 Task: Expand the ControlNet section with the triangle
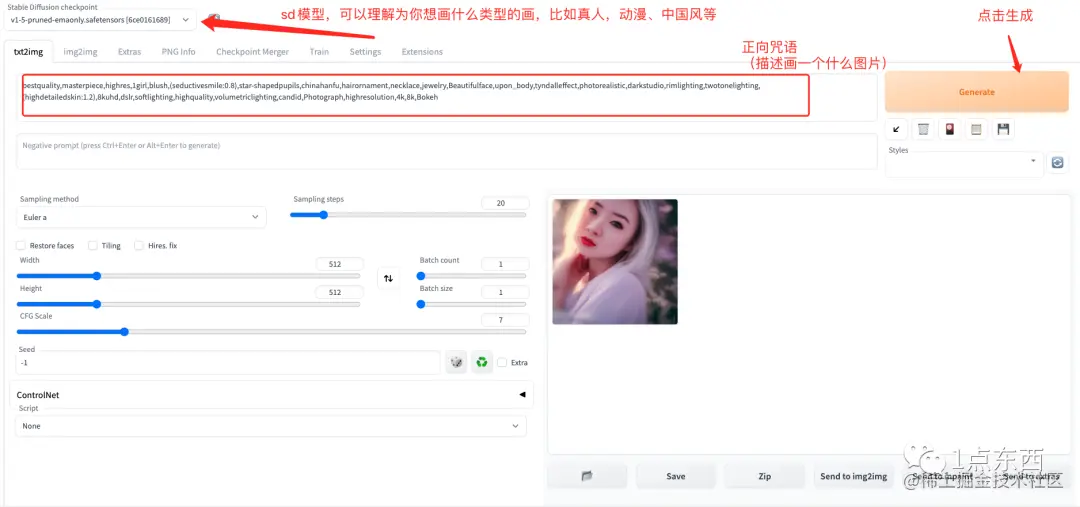point(522,395)
